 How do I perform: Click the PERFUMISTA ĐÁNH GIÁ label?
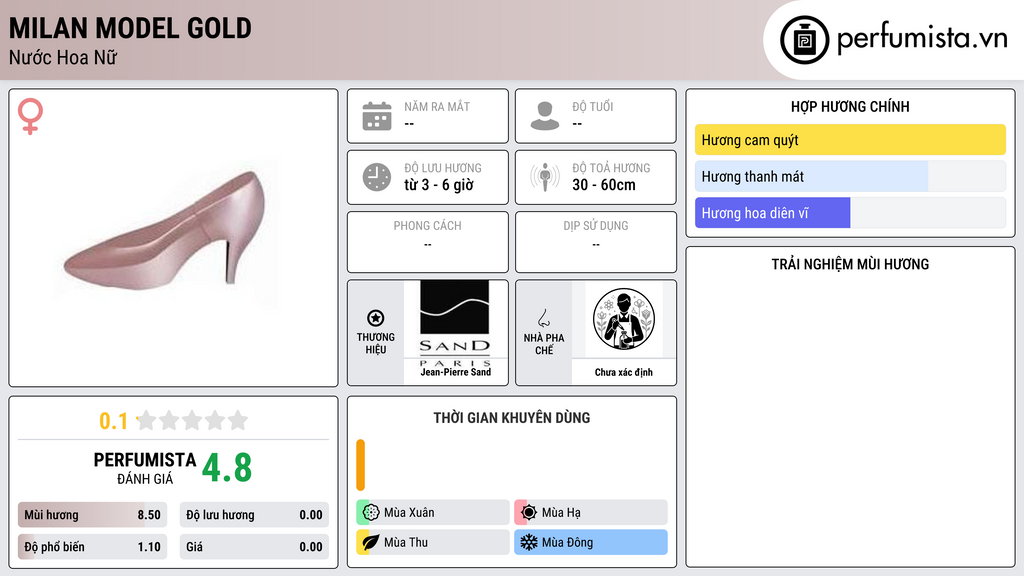pos(144,468)
